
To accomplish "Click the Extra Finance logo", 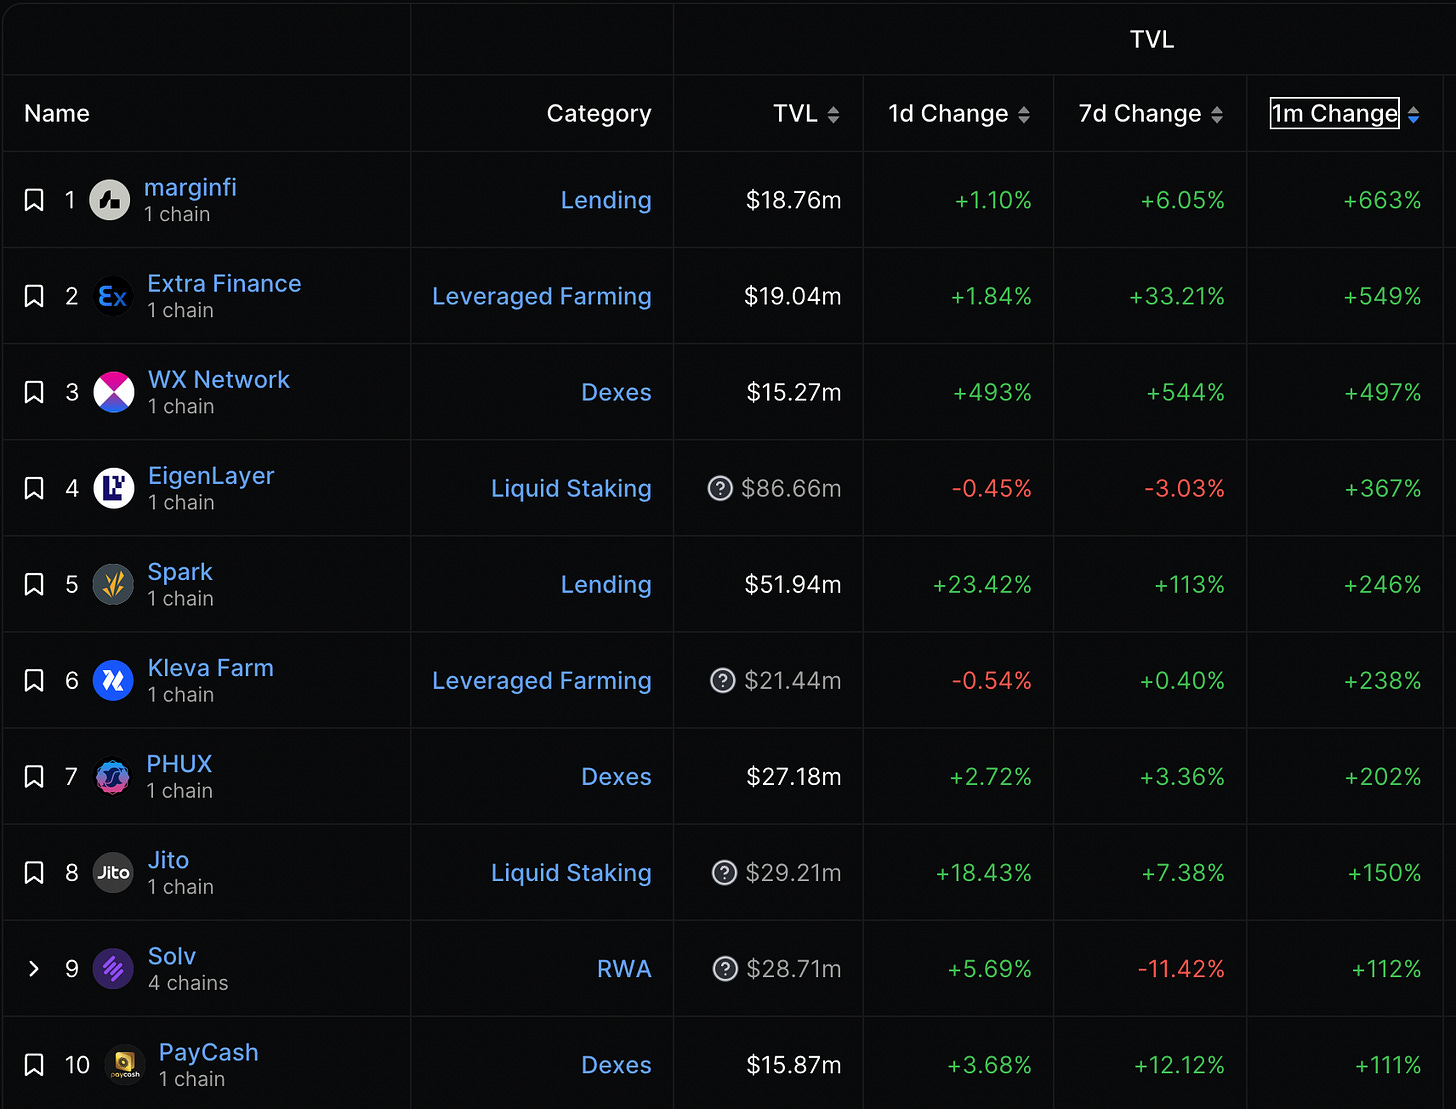I will pyautogui.click(x=113, y=296).
